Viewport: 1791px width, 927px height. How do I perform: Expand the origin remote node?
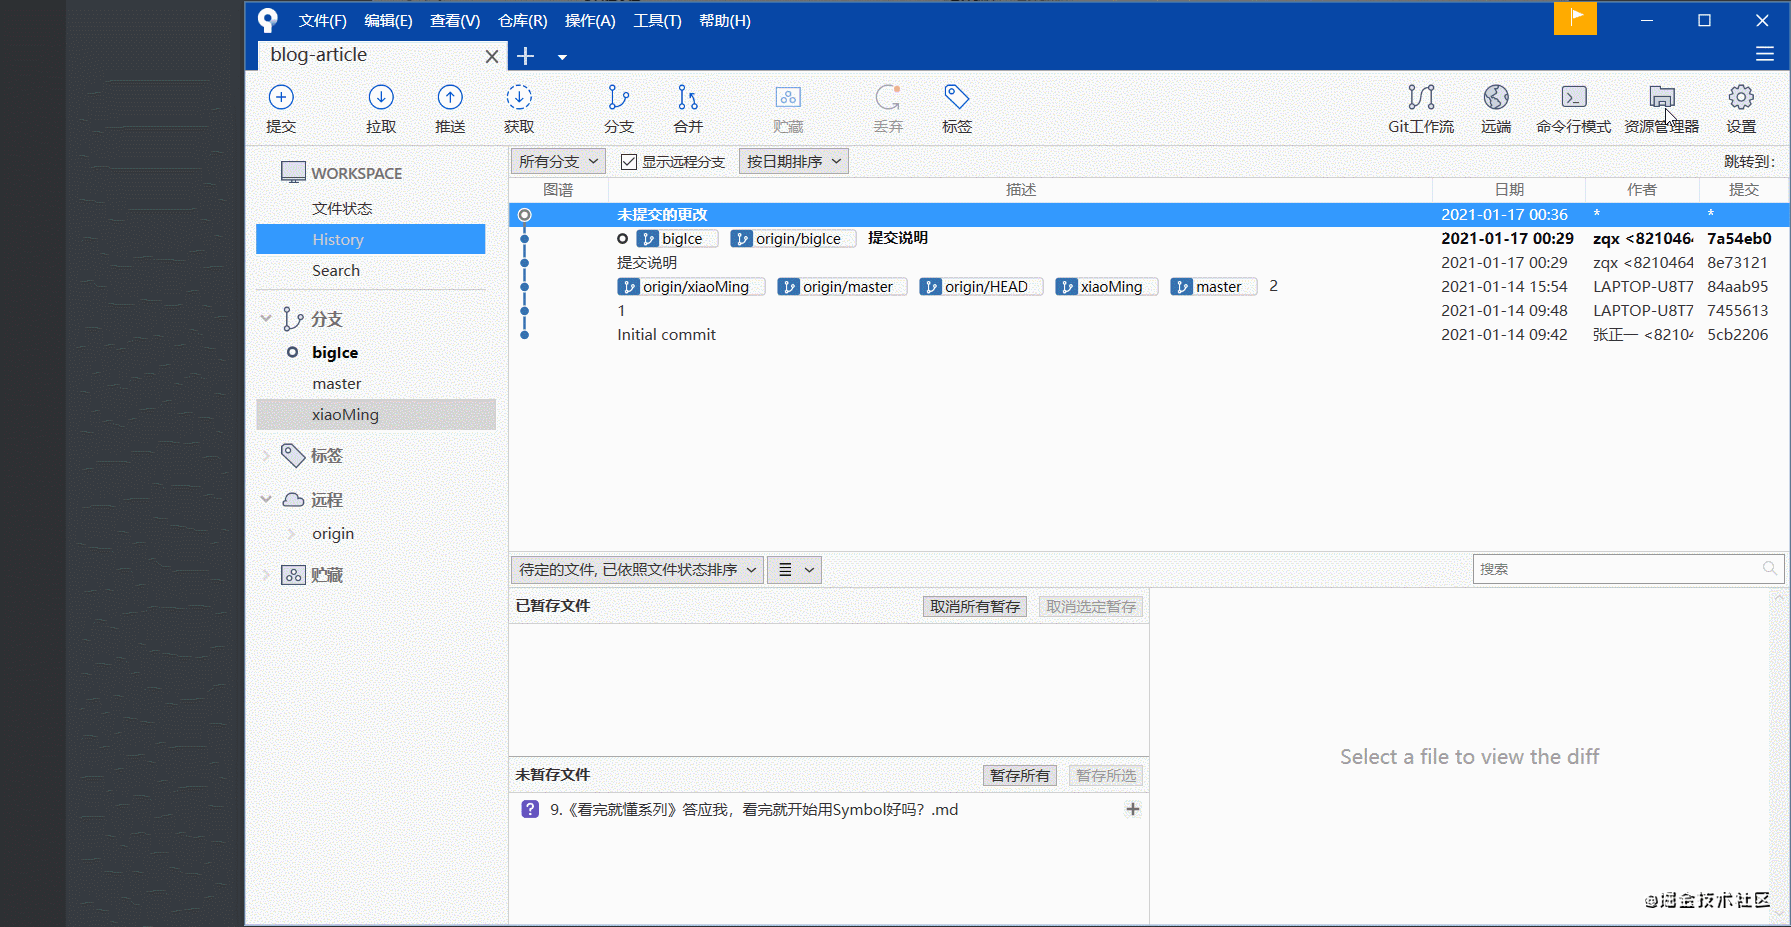(291, 533)
